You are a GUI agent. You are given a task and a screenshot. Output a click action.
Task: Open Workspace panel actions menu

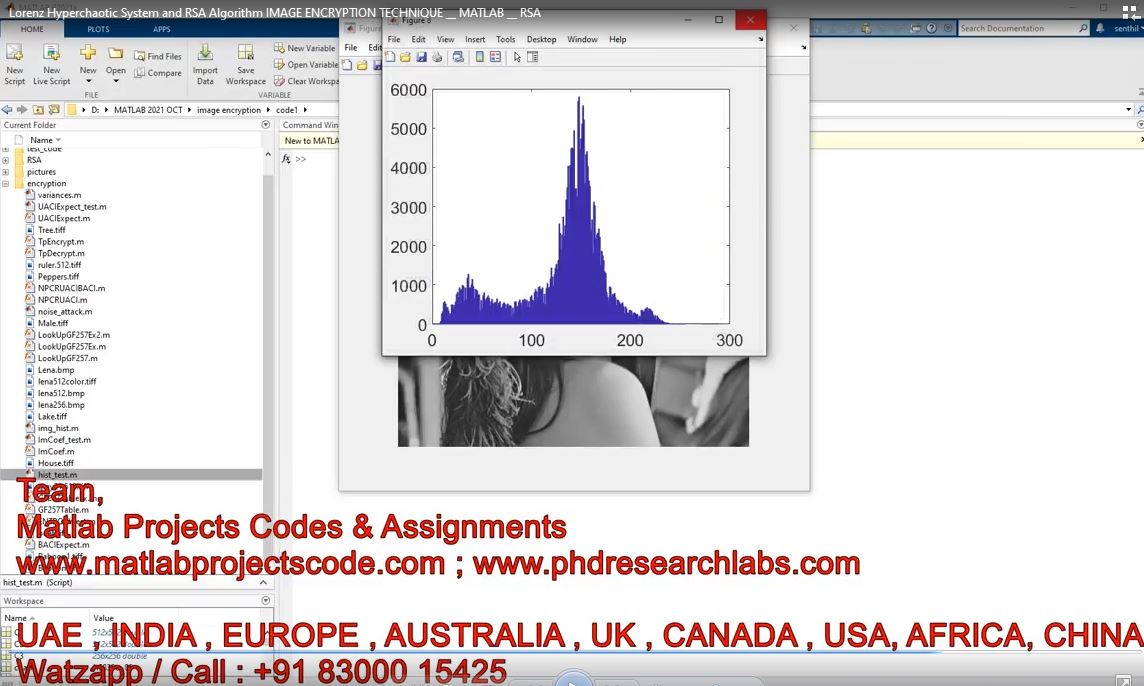[266, 601]
